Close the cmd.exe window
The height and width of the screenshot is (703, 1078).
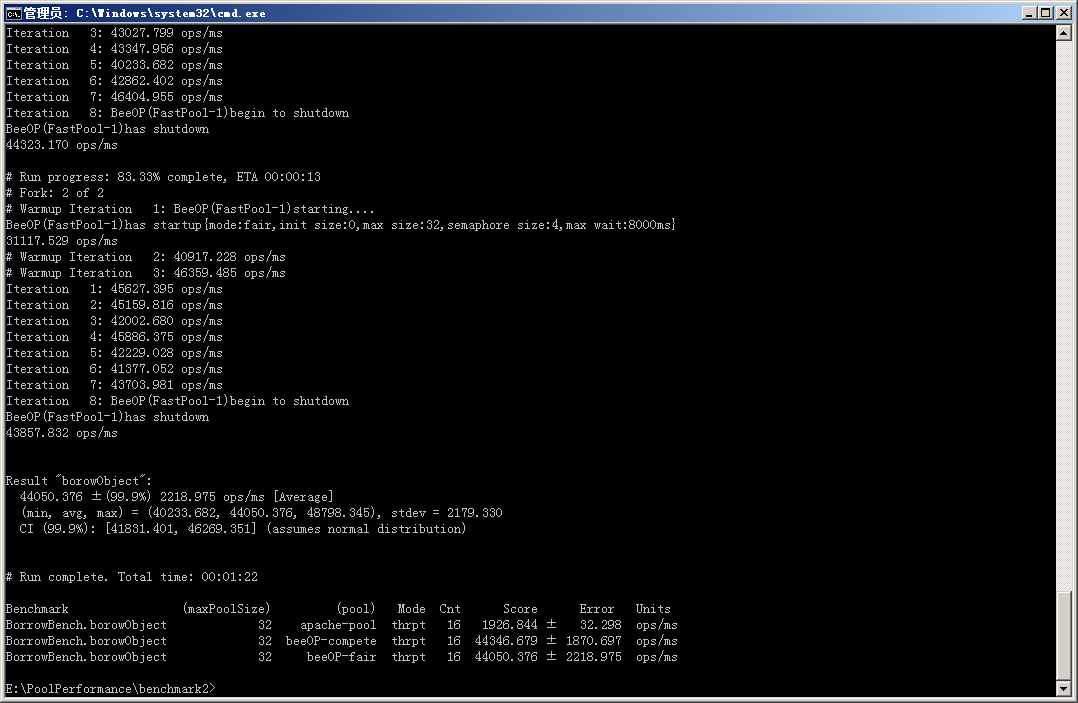[1063, 13]
